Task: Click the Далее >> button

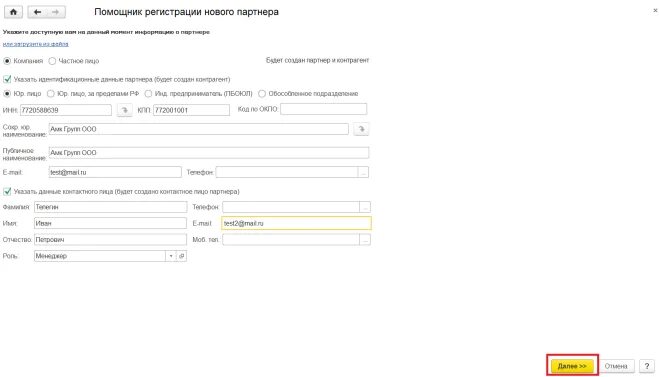Action: [x=572, y=366]
